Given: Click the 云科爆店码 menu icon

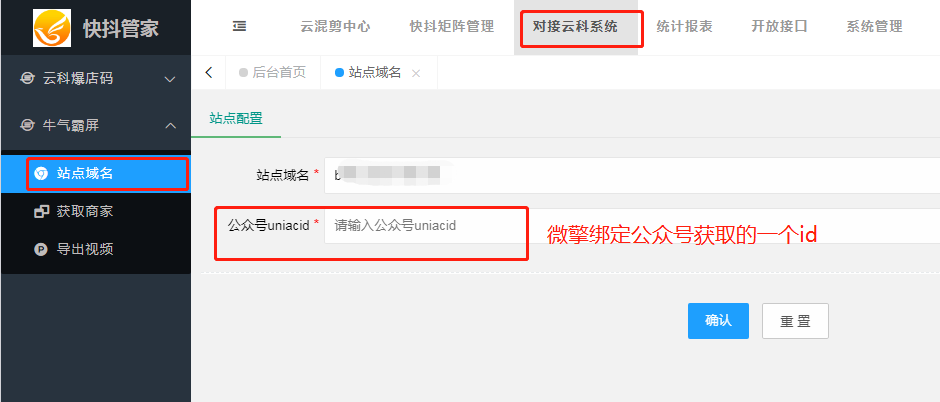Looking at the screenshot, I should pyautogui.click(x=27, y=78).
